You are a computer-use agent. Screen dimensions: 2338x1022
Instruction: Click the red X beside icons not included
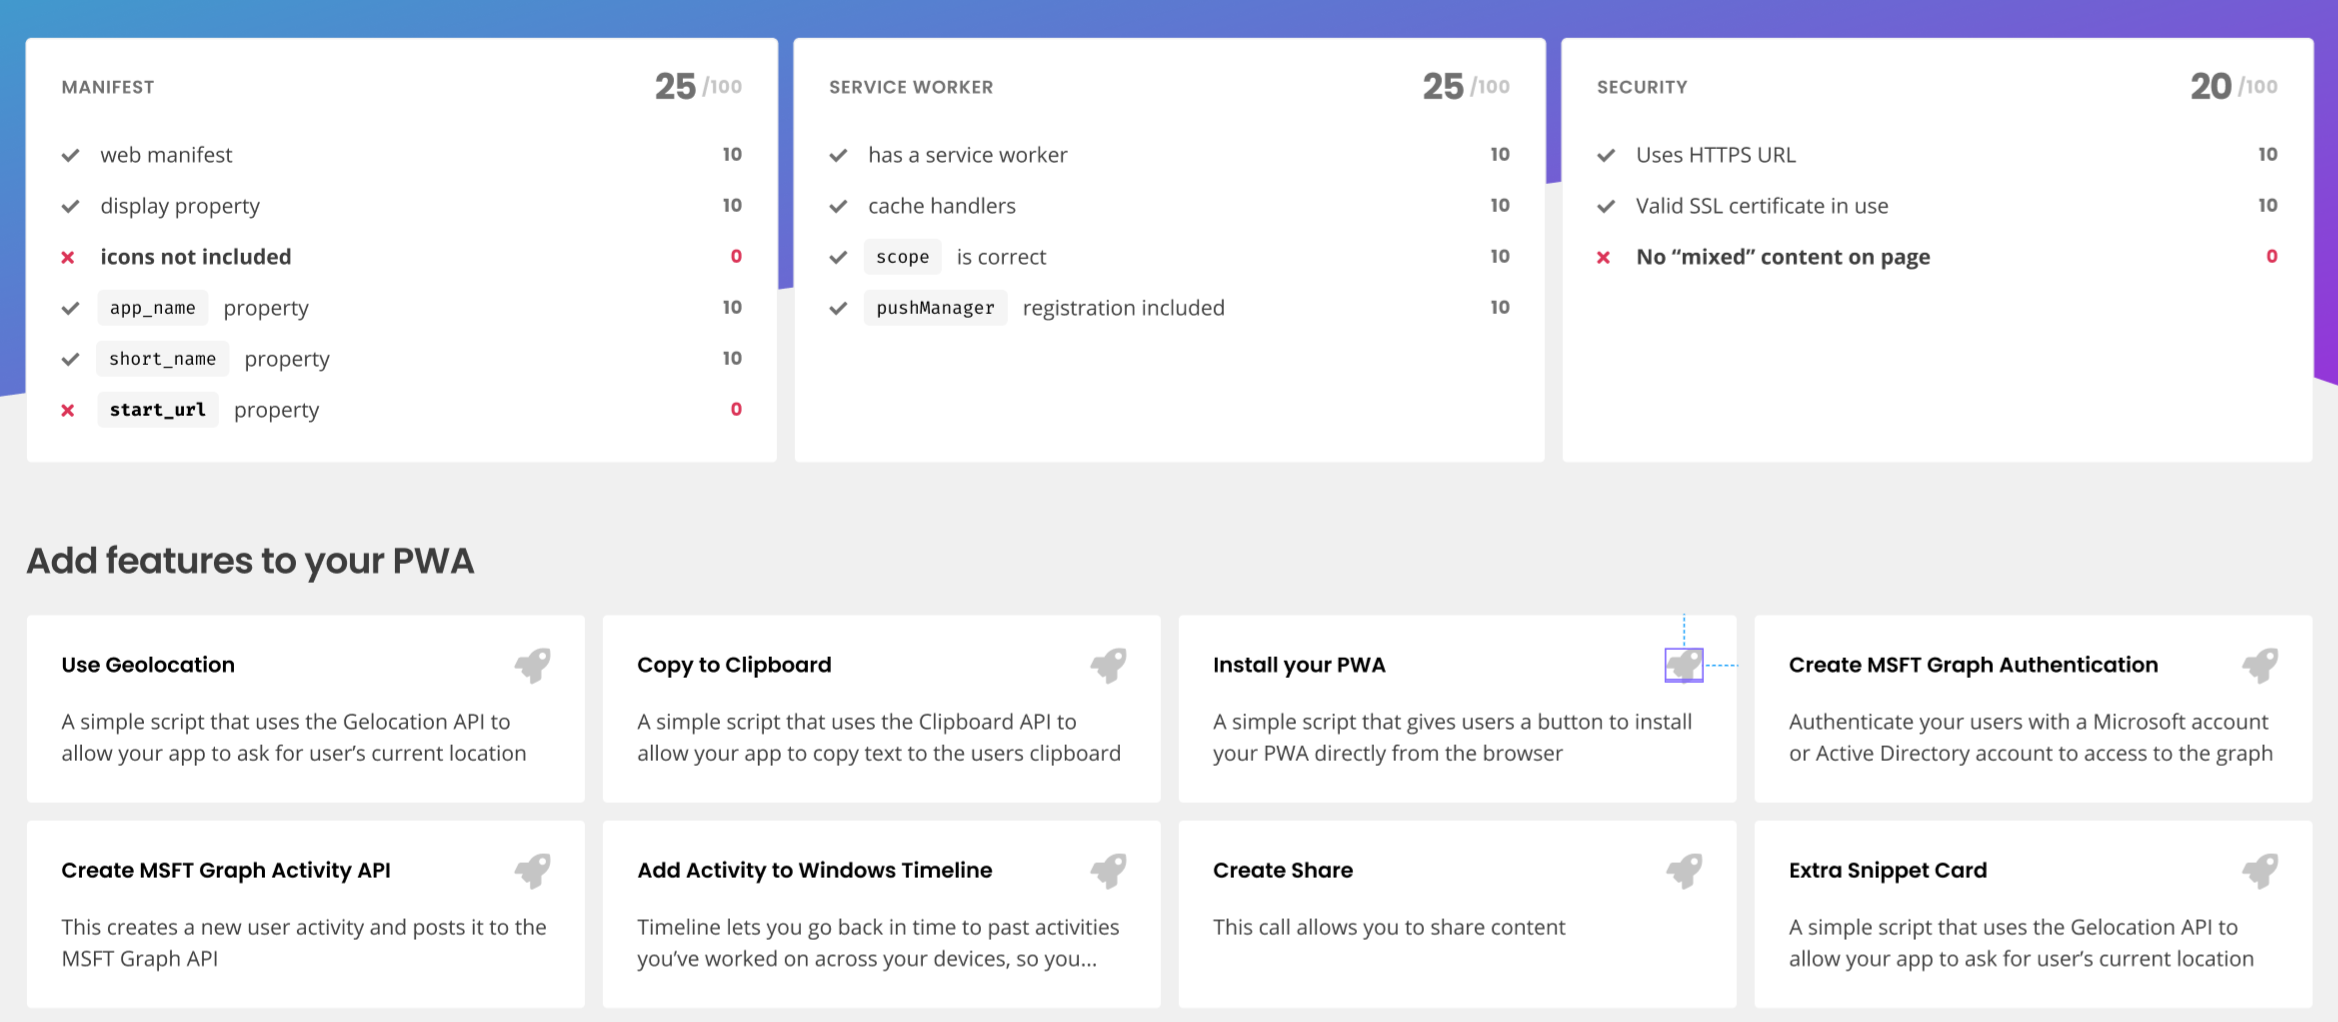[x=68, y=257]
